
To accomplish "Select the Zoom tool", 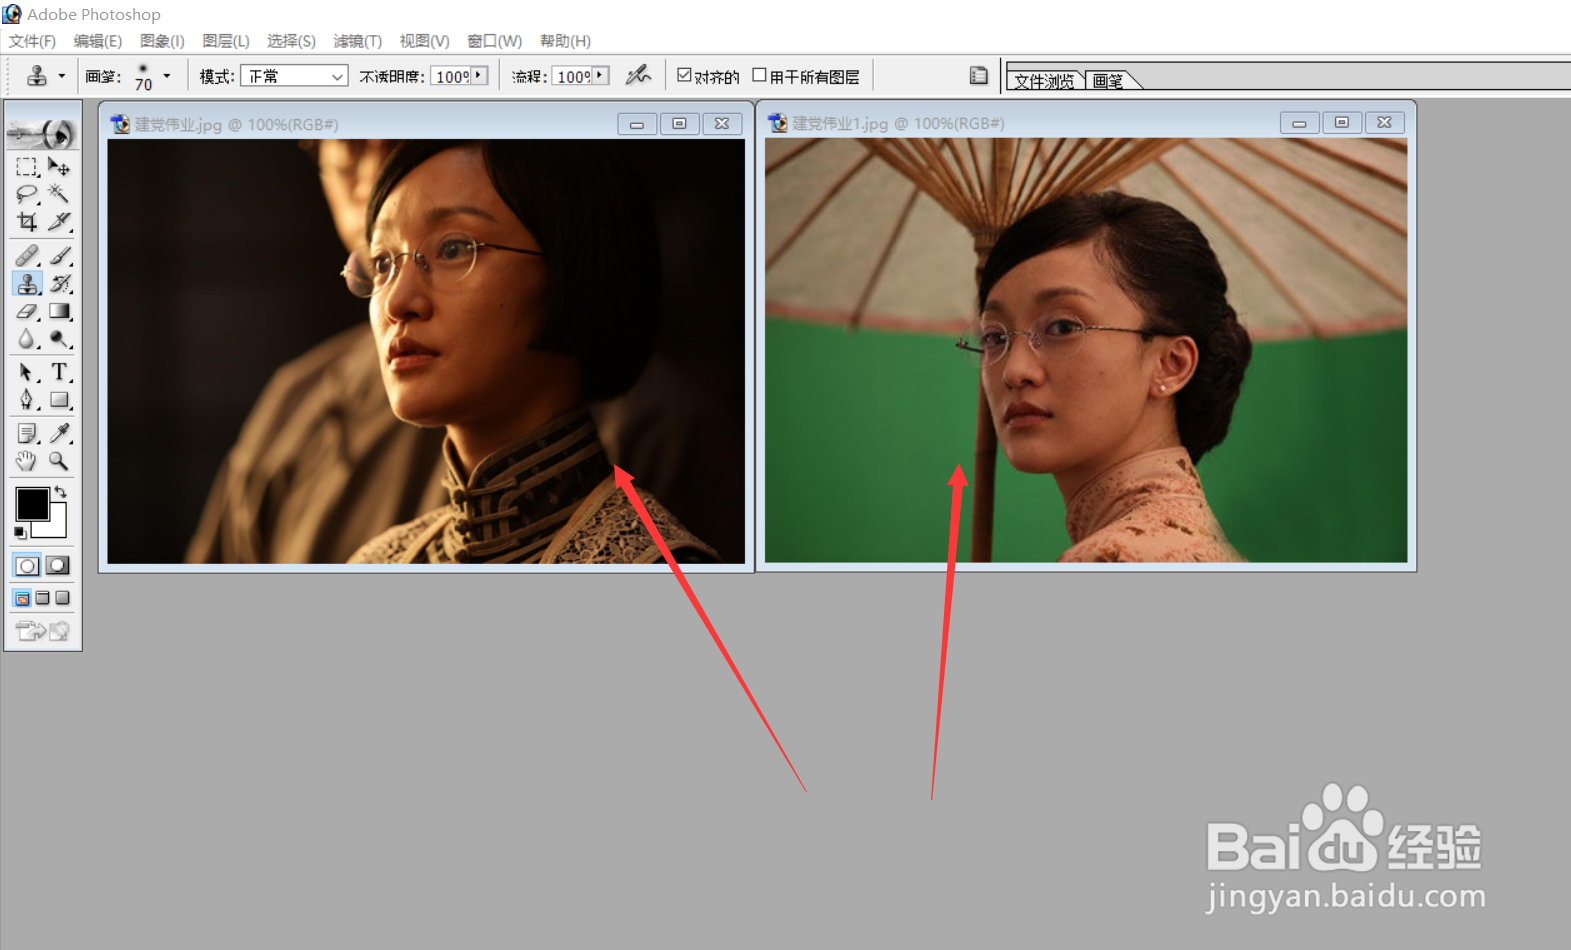I will (x=59, y=461).
